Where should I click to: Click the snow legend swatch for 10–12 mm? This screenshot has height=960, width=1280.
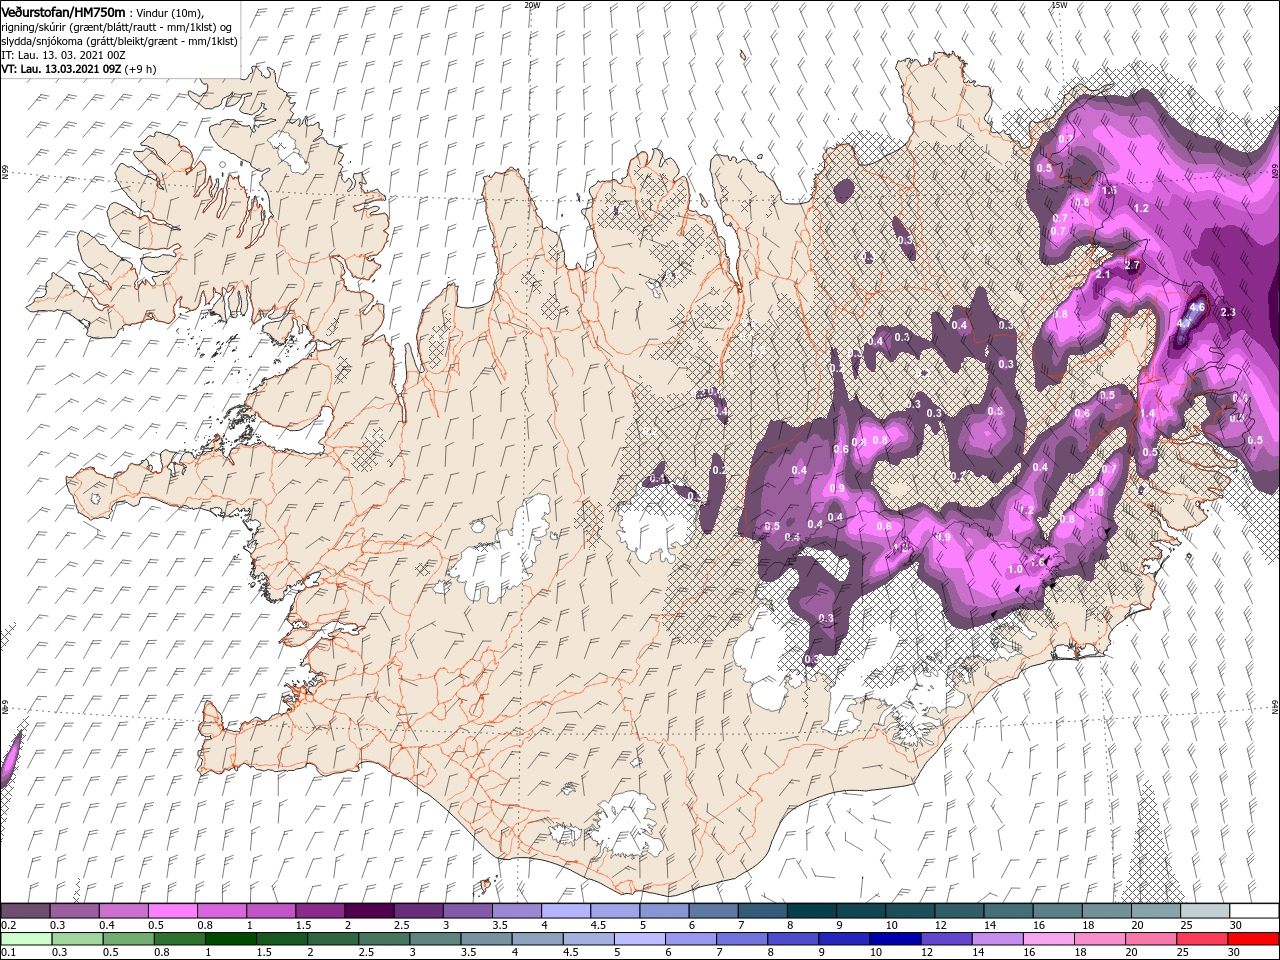(x=910, y=911)
